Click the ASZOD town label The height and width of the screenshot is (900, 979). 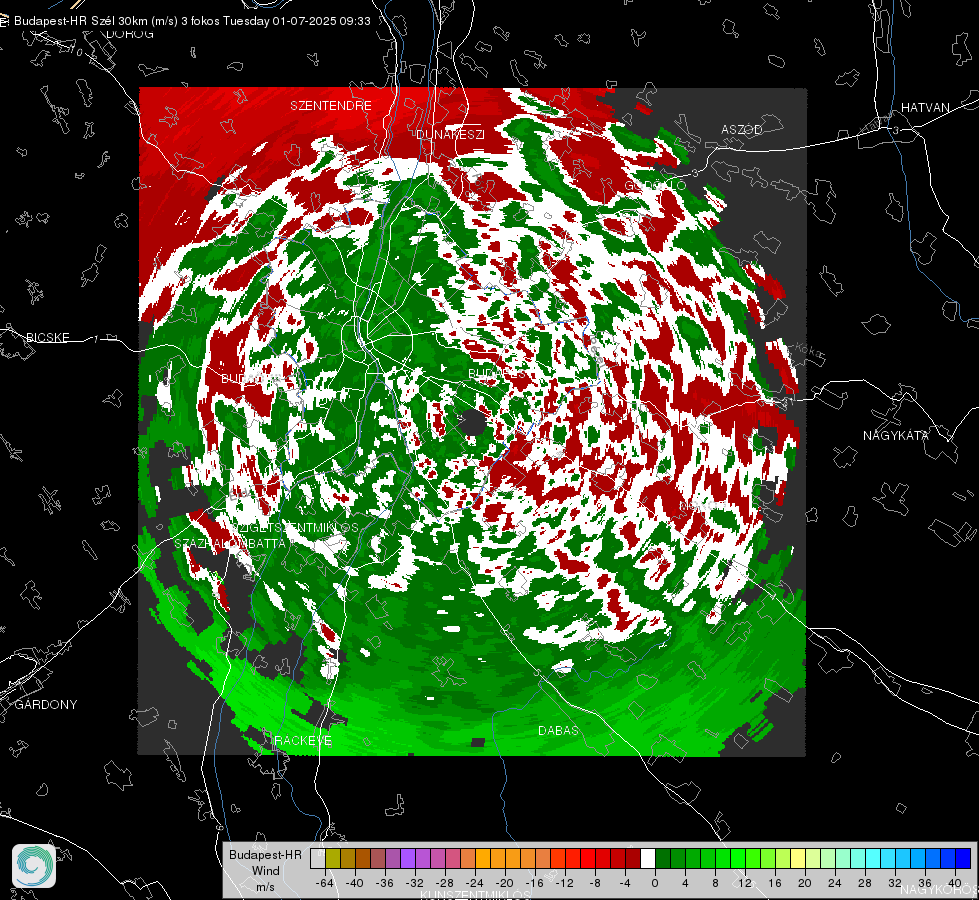point(742,129)
